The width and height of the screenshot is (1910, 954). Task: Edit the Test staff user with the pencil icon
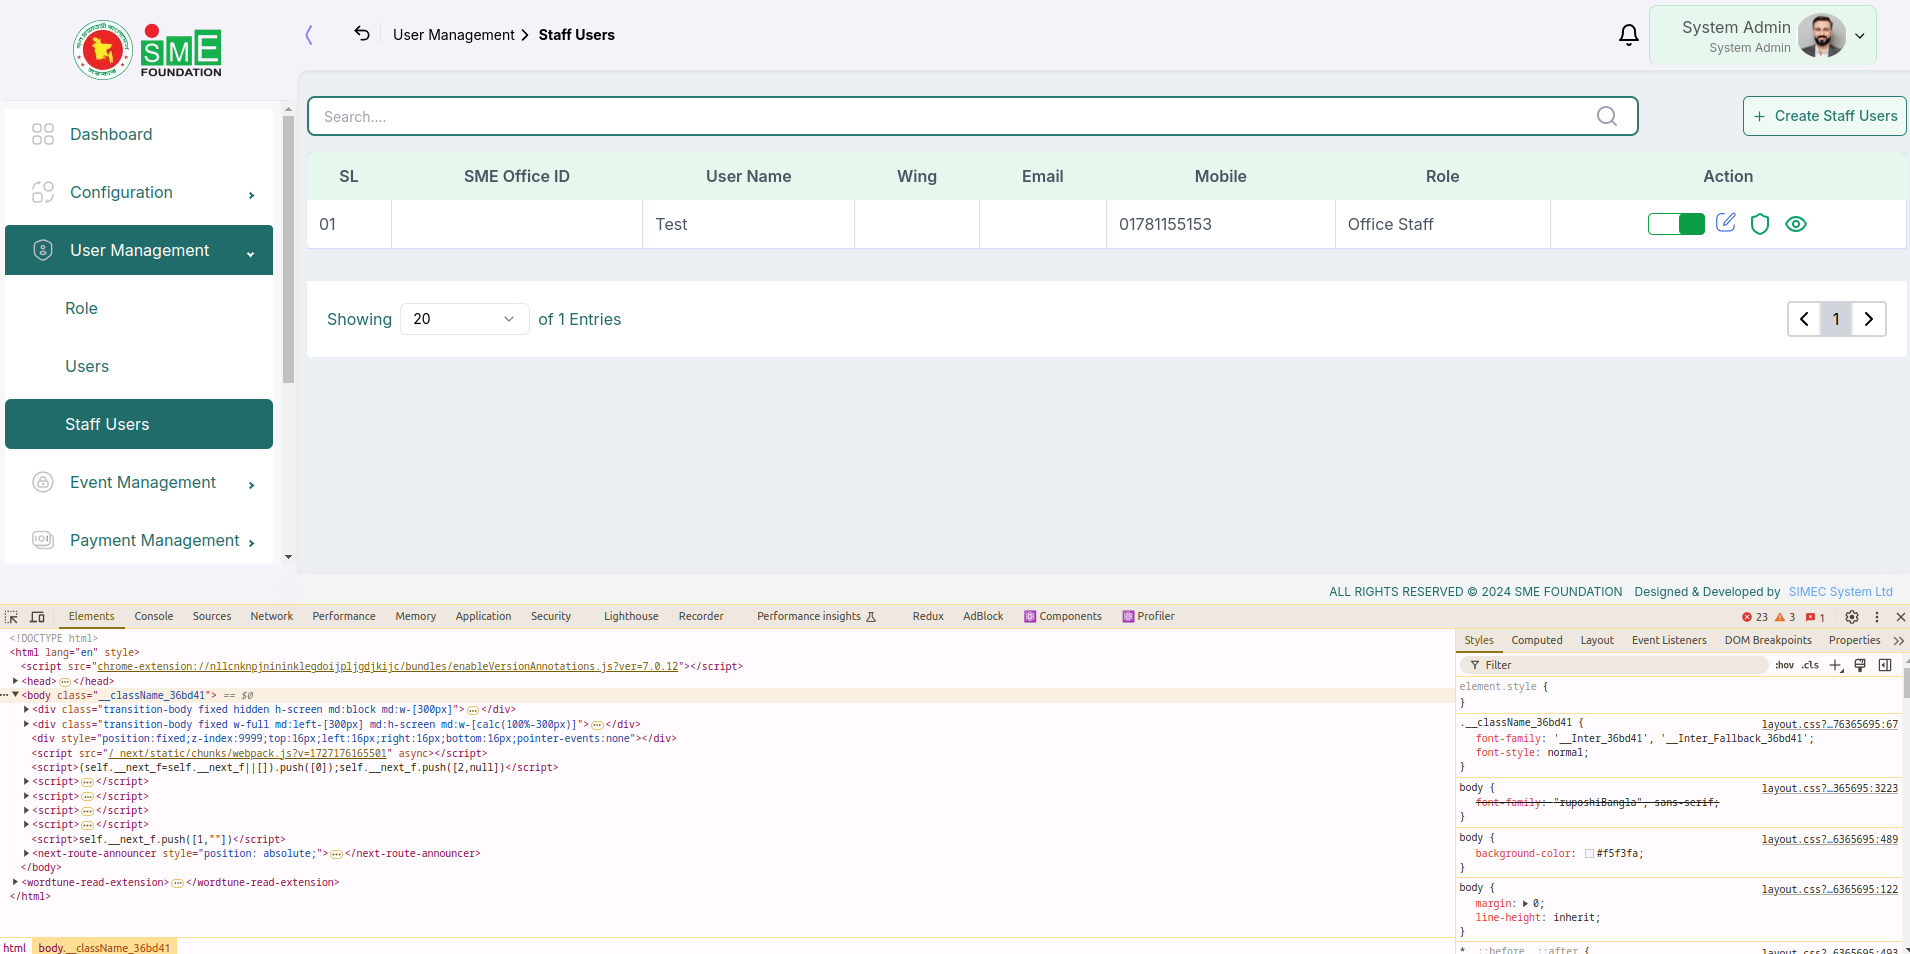tap(1726, 223)
